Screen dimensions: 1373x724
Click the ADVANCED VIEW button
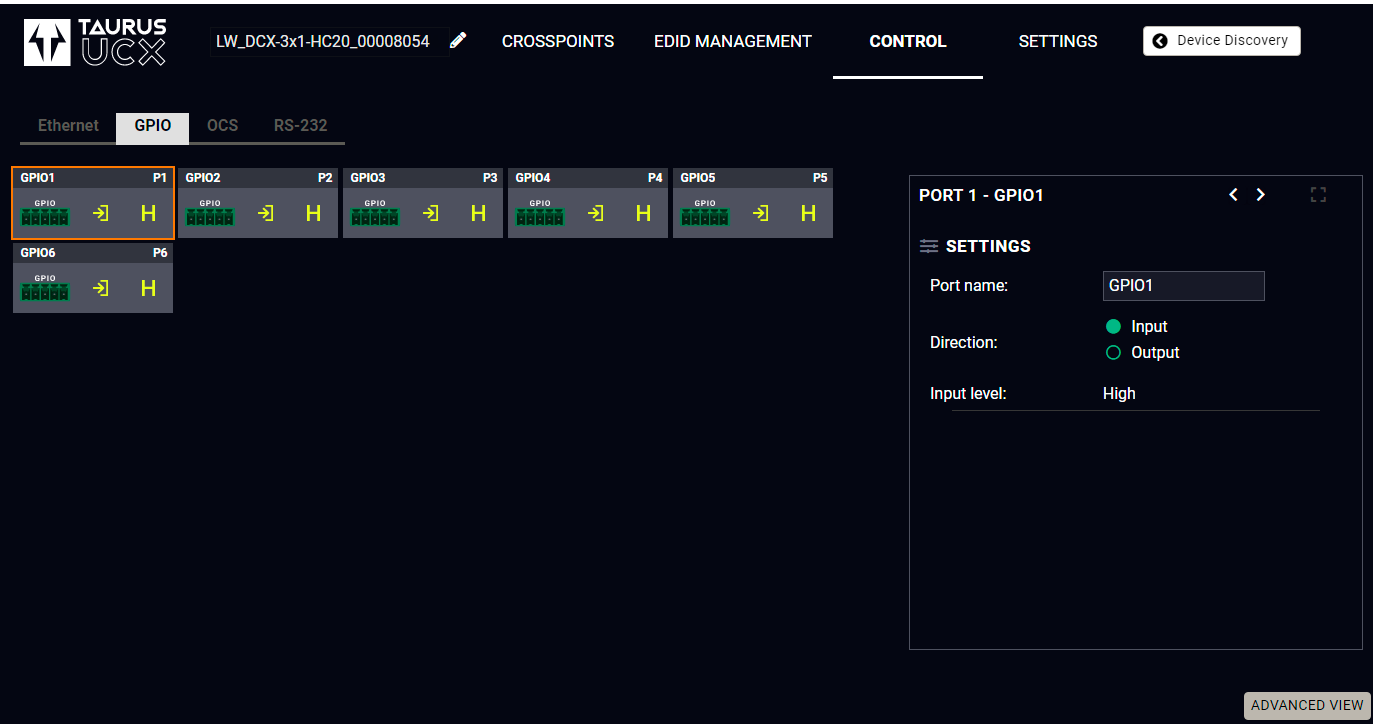coord(1307,705)
